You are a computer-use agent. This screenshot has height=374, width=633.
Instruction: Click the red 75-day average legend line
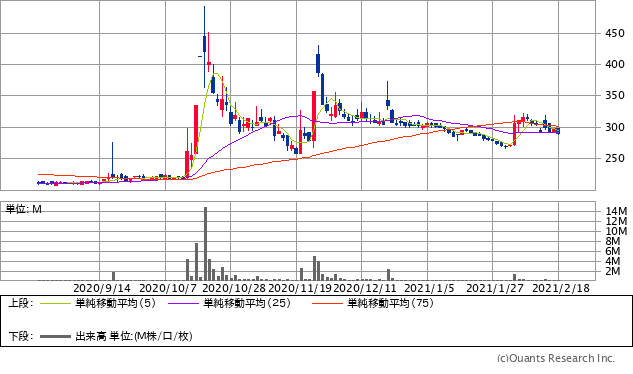(327, 303)
